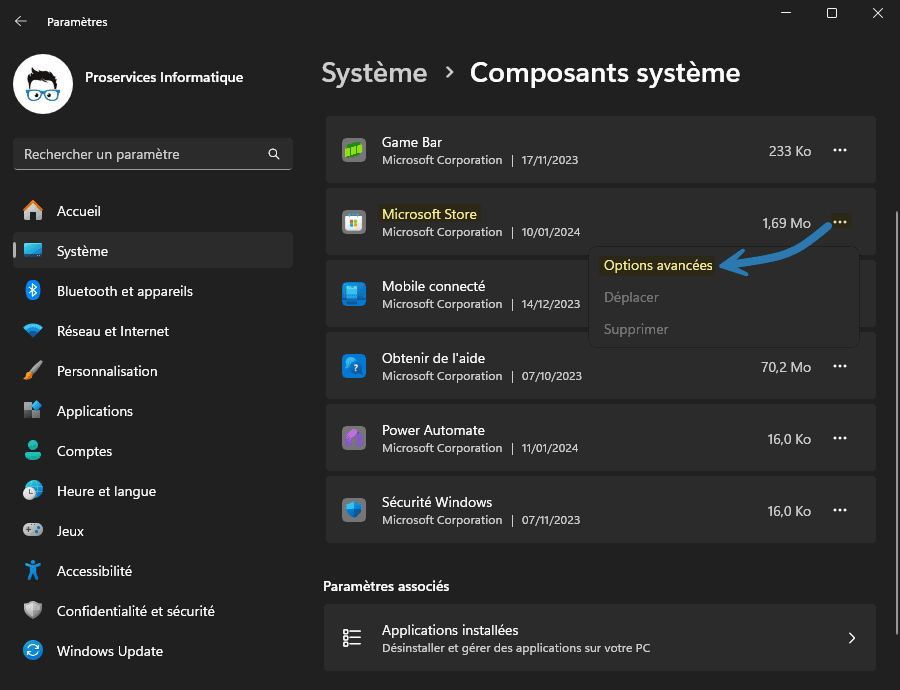Image resolution: width=900 pixels, height=690 pixels.
Task: Click the Microsoft Store icon
Action: [x=353, y=221]
